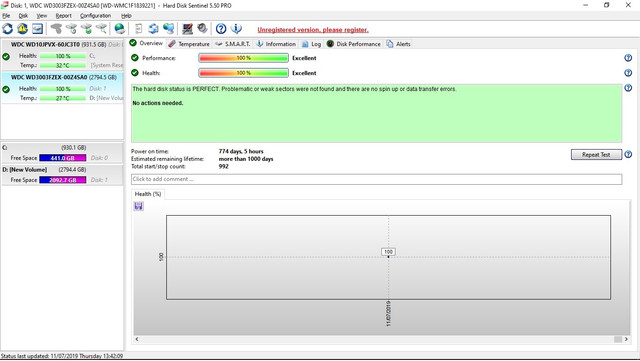Click the blue question mark Help toolbar icon
The image size is (640, 361).
221,29
